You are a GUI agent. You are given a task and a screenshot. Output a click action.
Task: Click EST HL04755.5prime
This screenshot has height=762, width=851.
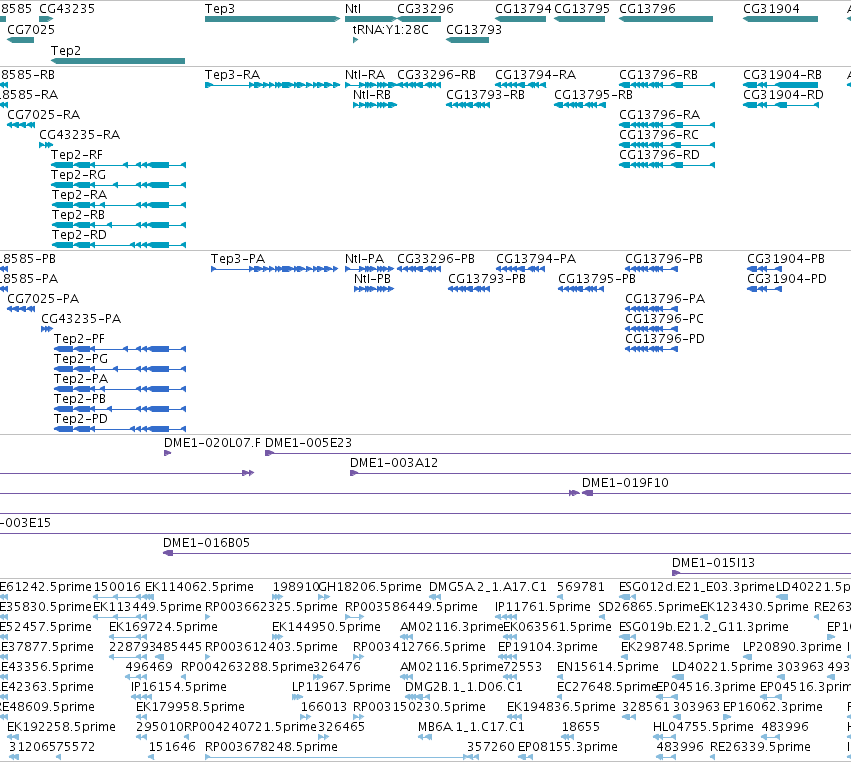pos(664,737)
